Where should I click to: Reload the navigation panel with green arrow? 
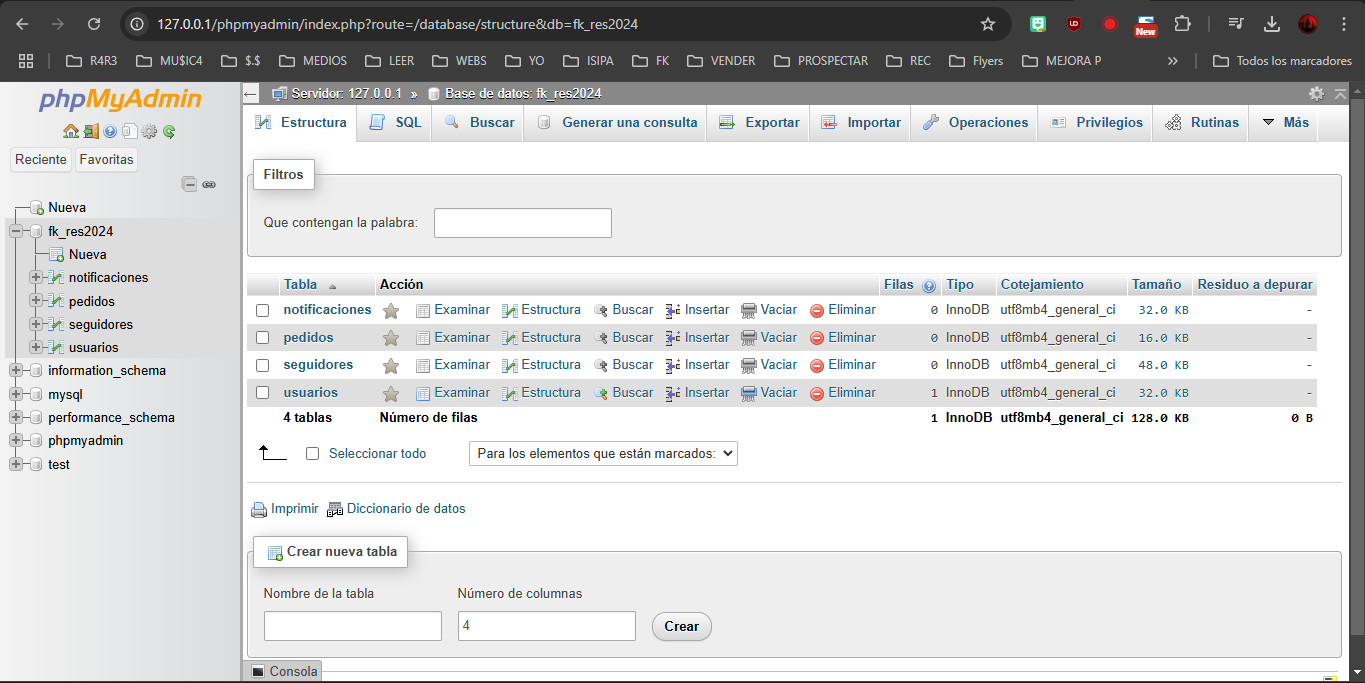point(169,131)
